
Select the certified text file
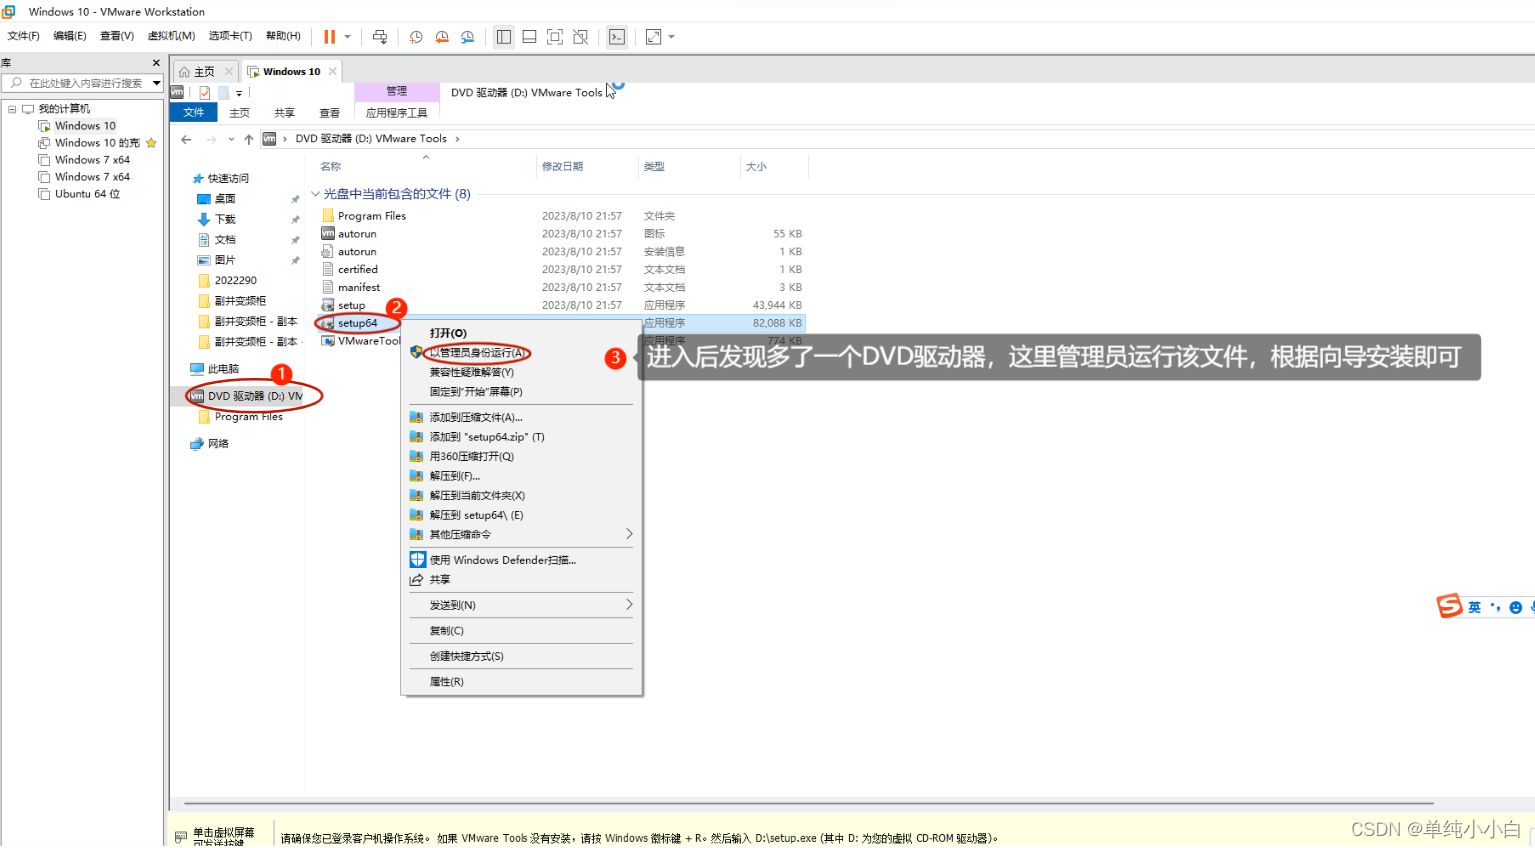[357, 270]
